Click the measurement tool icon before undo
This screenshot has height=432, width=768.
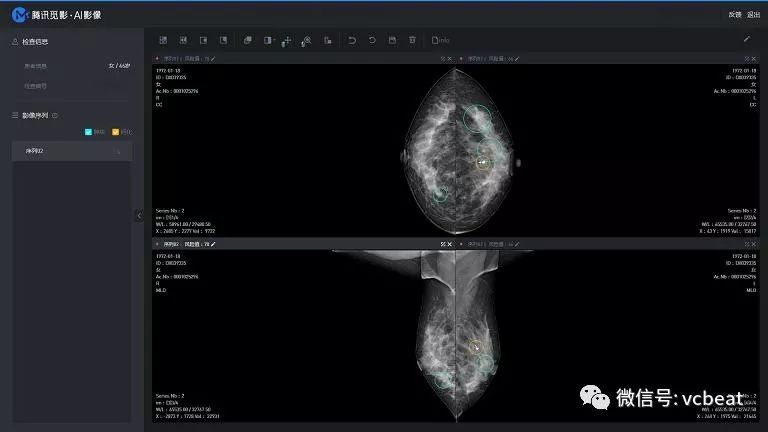(x=328, y=41)
